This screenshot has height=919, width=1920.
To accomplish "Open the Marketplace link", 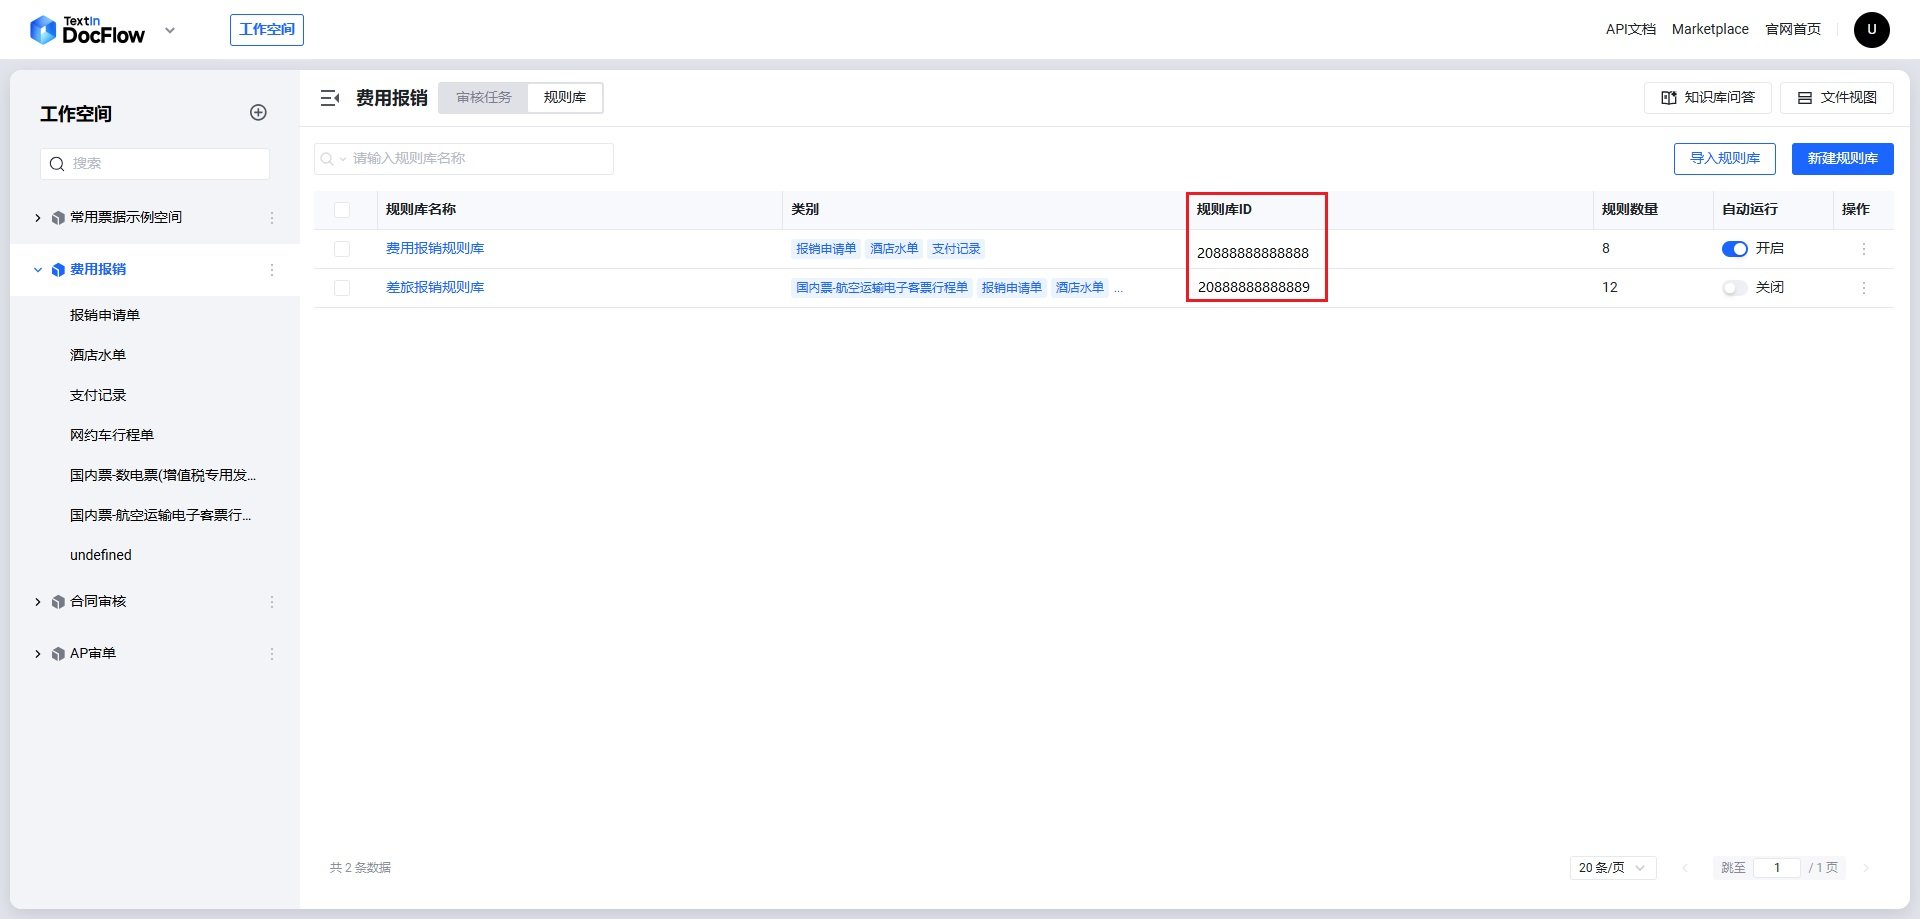I will tap(1710, 29).
